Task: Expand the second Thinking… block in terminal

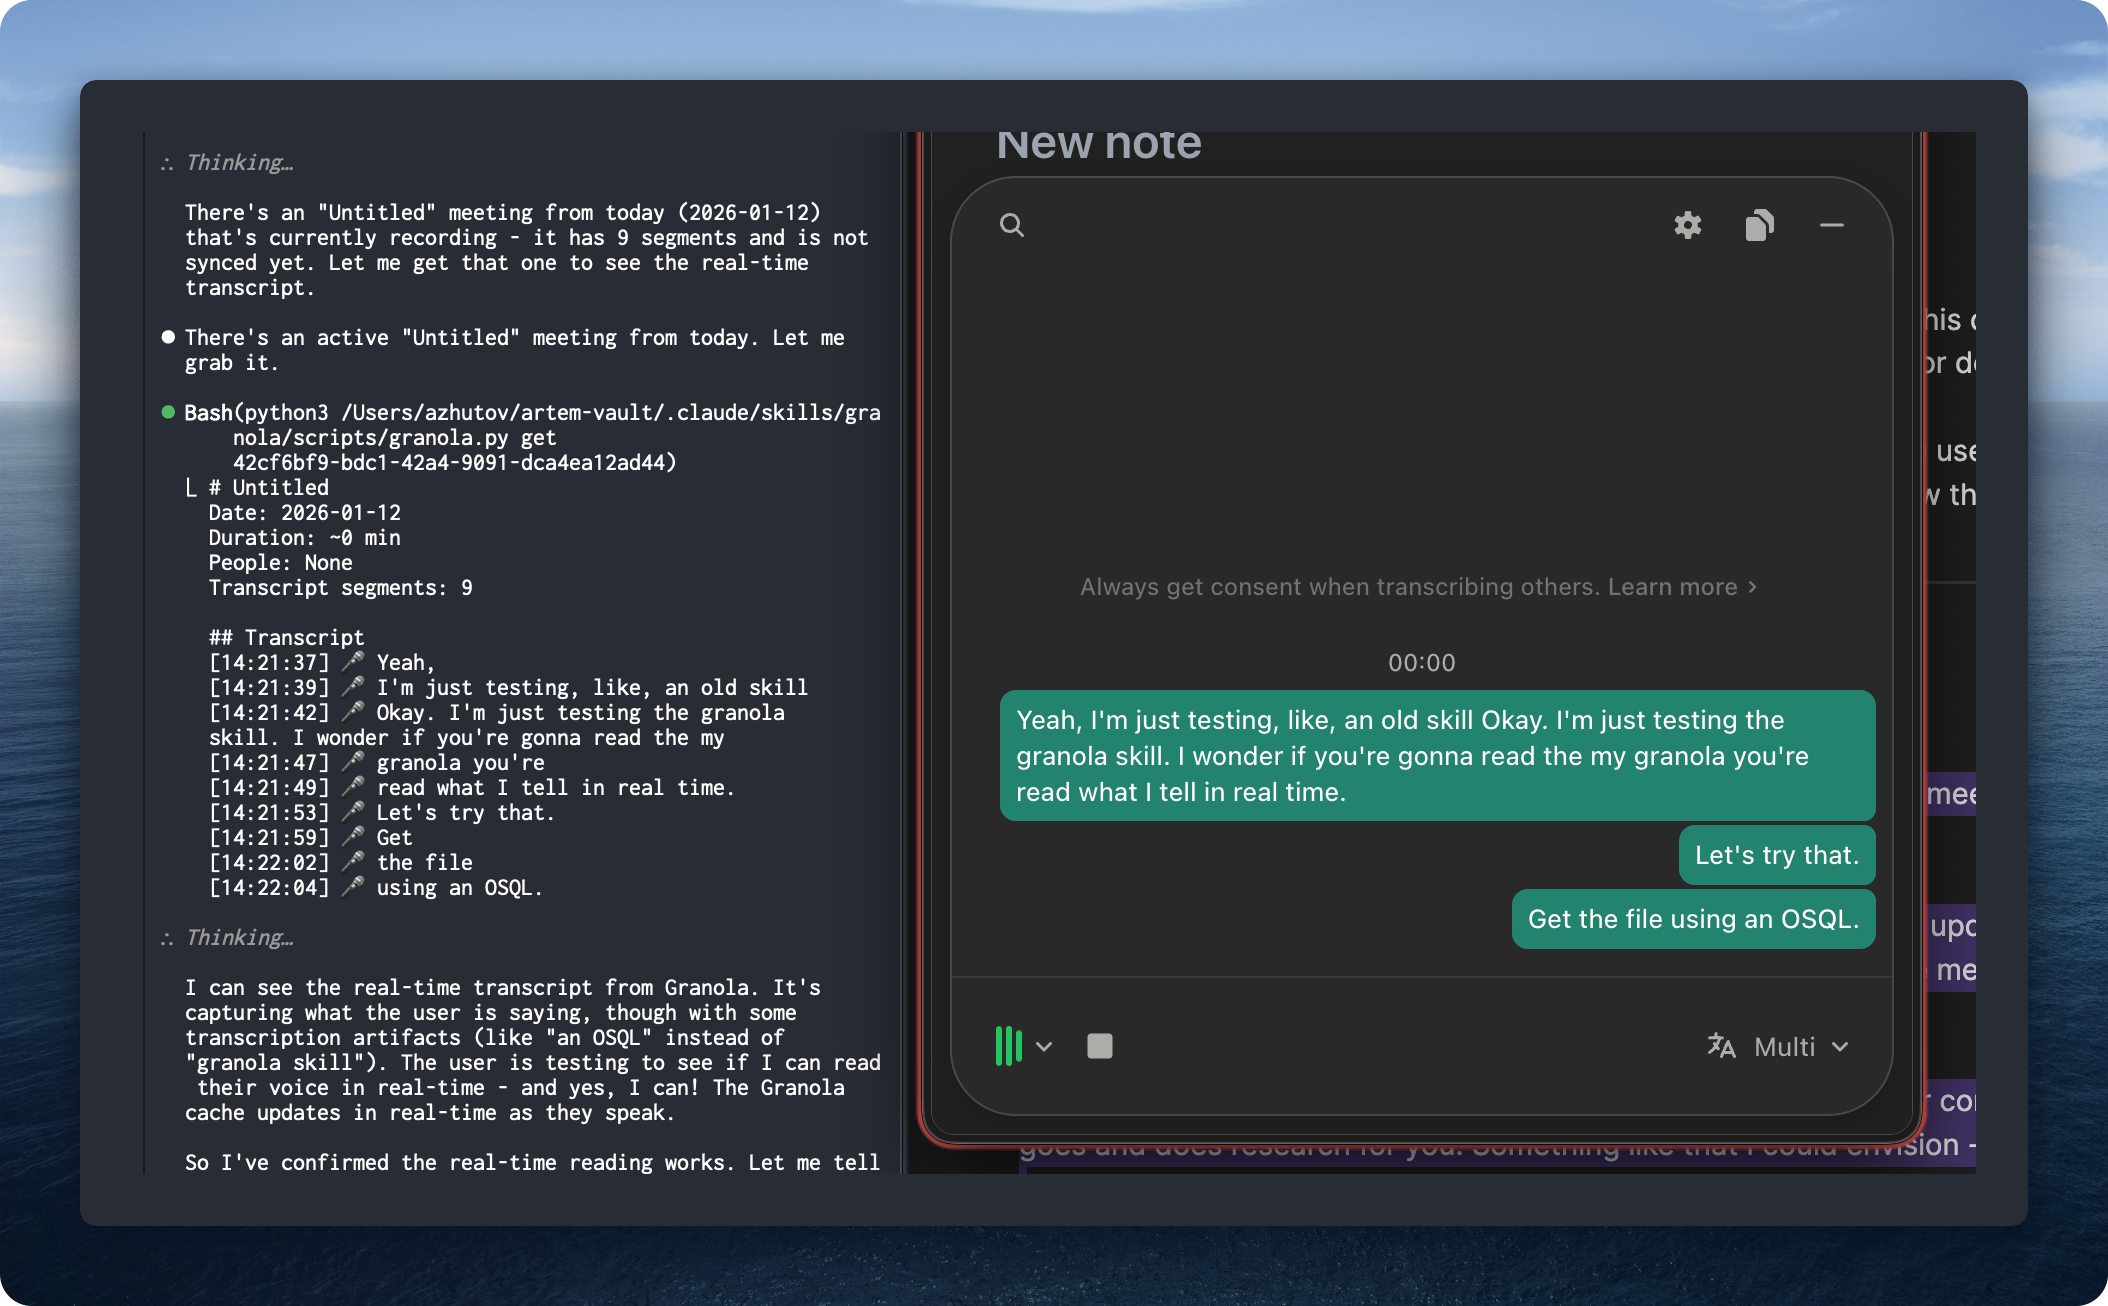Action: 239,937
